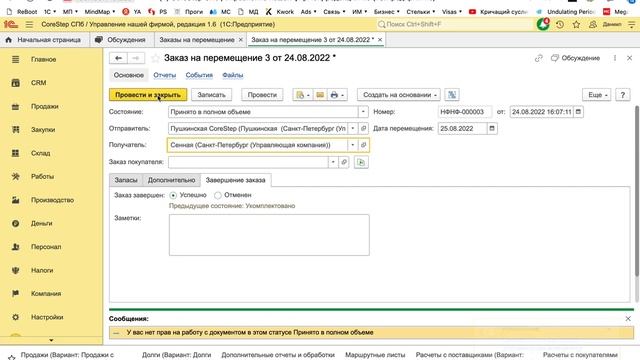
Task: Expand the Получатель dropdown arrow
Action: (x=353, y=145)
